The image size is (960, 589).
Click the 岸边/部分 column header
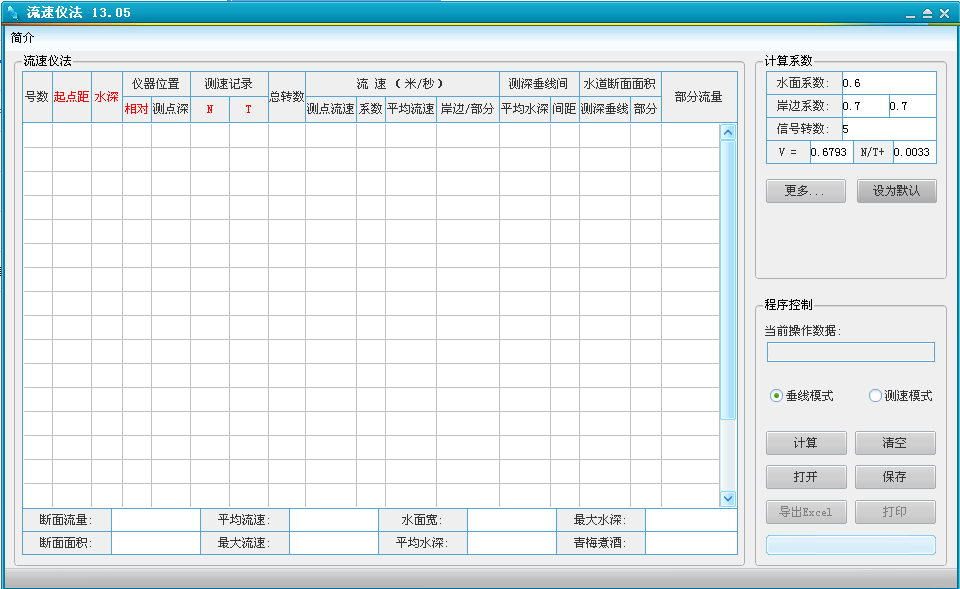tap(468, 109)
